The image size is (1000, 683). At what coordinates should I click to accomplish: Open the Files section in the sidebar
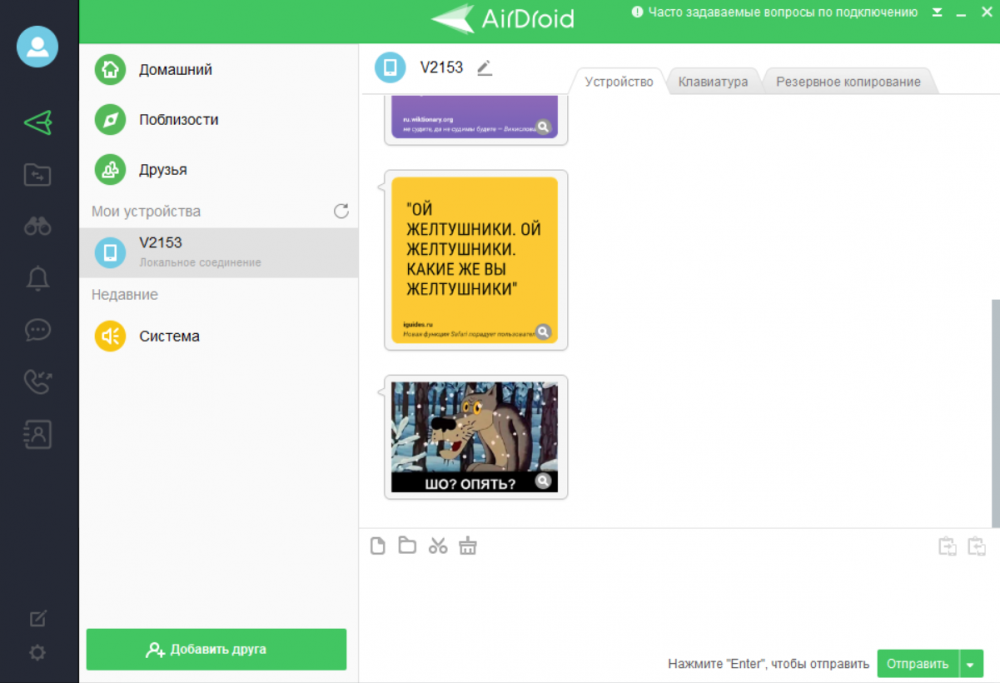38,175
